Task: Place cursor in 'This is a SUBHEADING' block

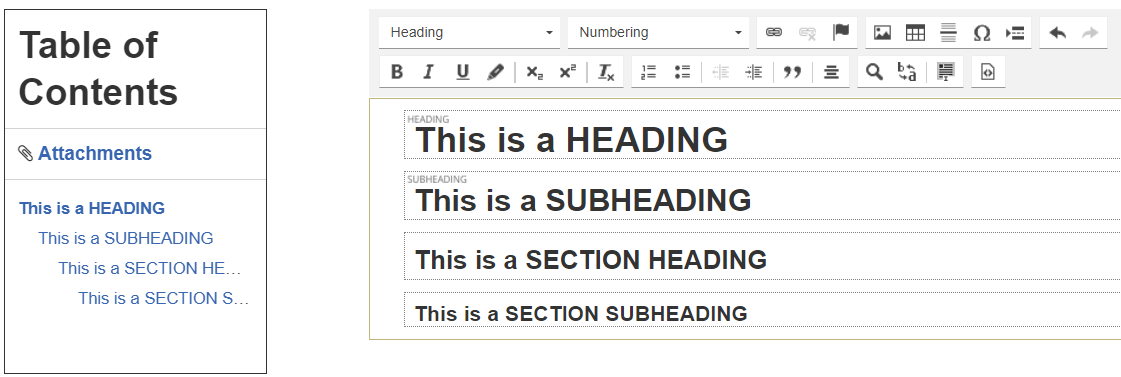Action: [x=762, y=195]
